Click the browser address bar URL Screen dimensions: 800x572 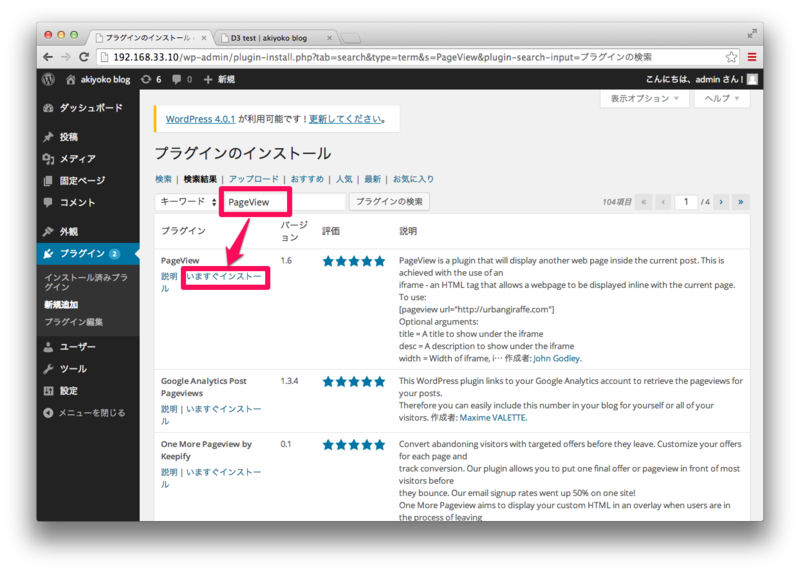coord(383,57)
